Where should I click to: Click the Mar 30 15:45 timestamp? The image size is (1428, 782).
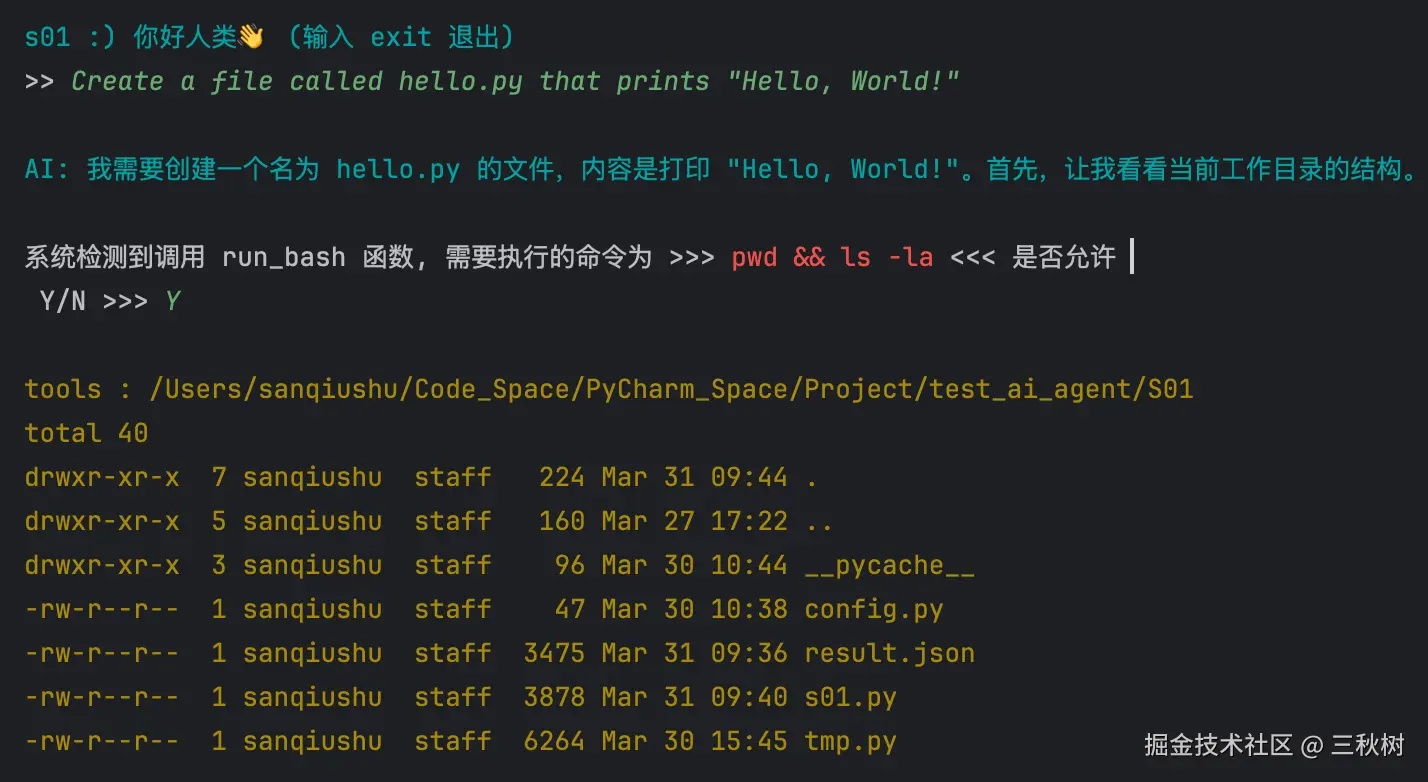pyautogui.click(x=694, y=741)
